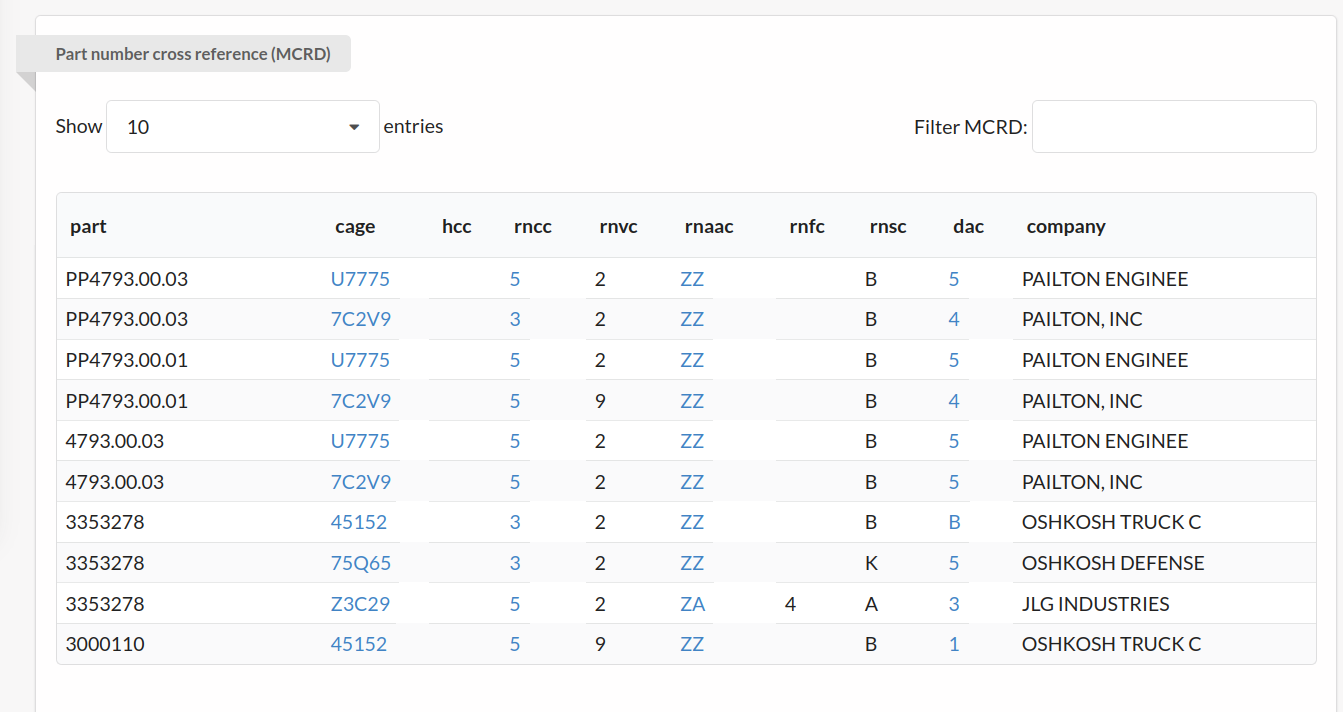Image resolution: width=1343 pixels, height=712 pixels.
Task: Select rnvc value 9 in 3000110 row
Action: pos(600,644)
